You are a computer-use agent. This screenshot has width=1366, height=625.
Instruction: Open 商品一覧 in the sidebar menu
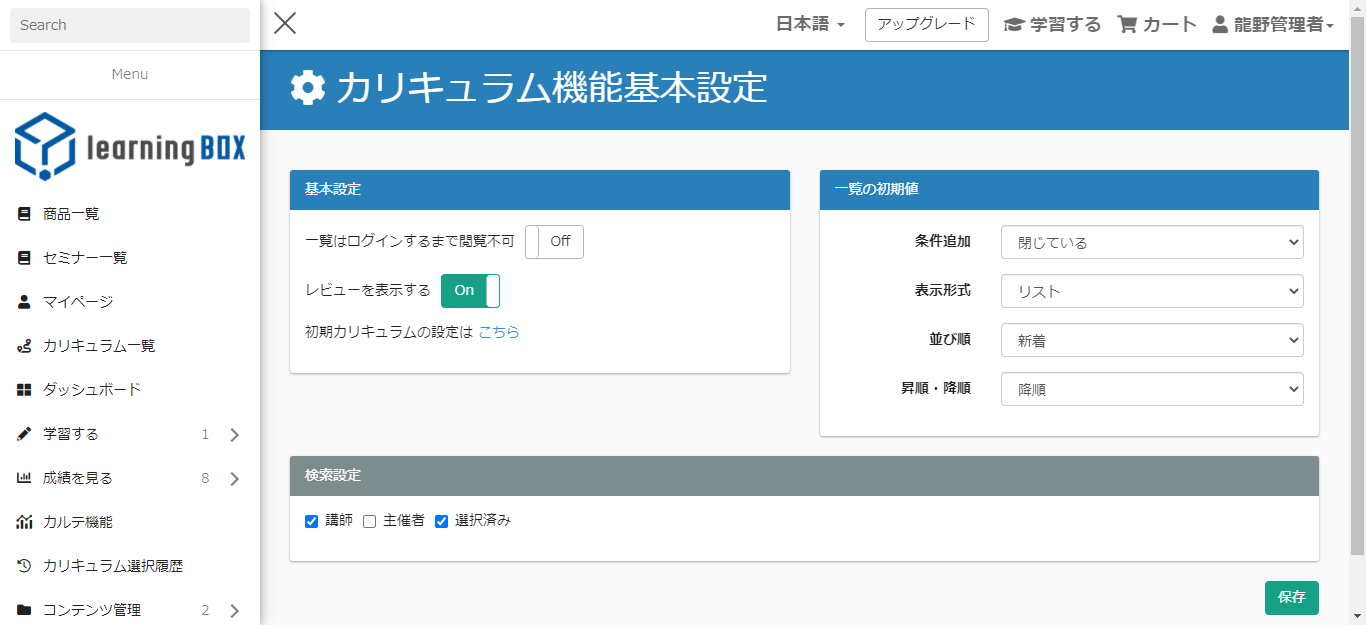pos(71,214)
